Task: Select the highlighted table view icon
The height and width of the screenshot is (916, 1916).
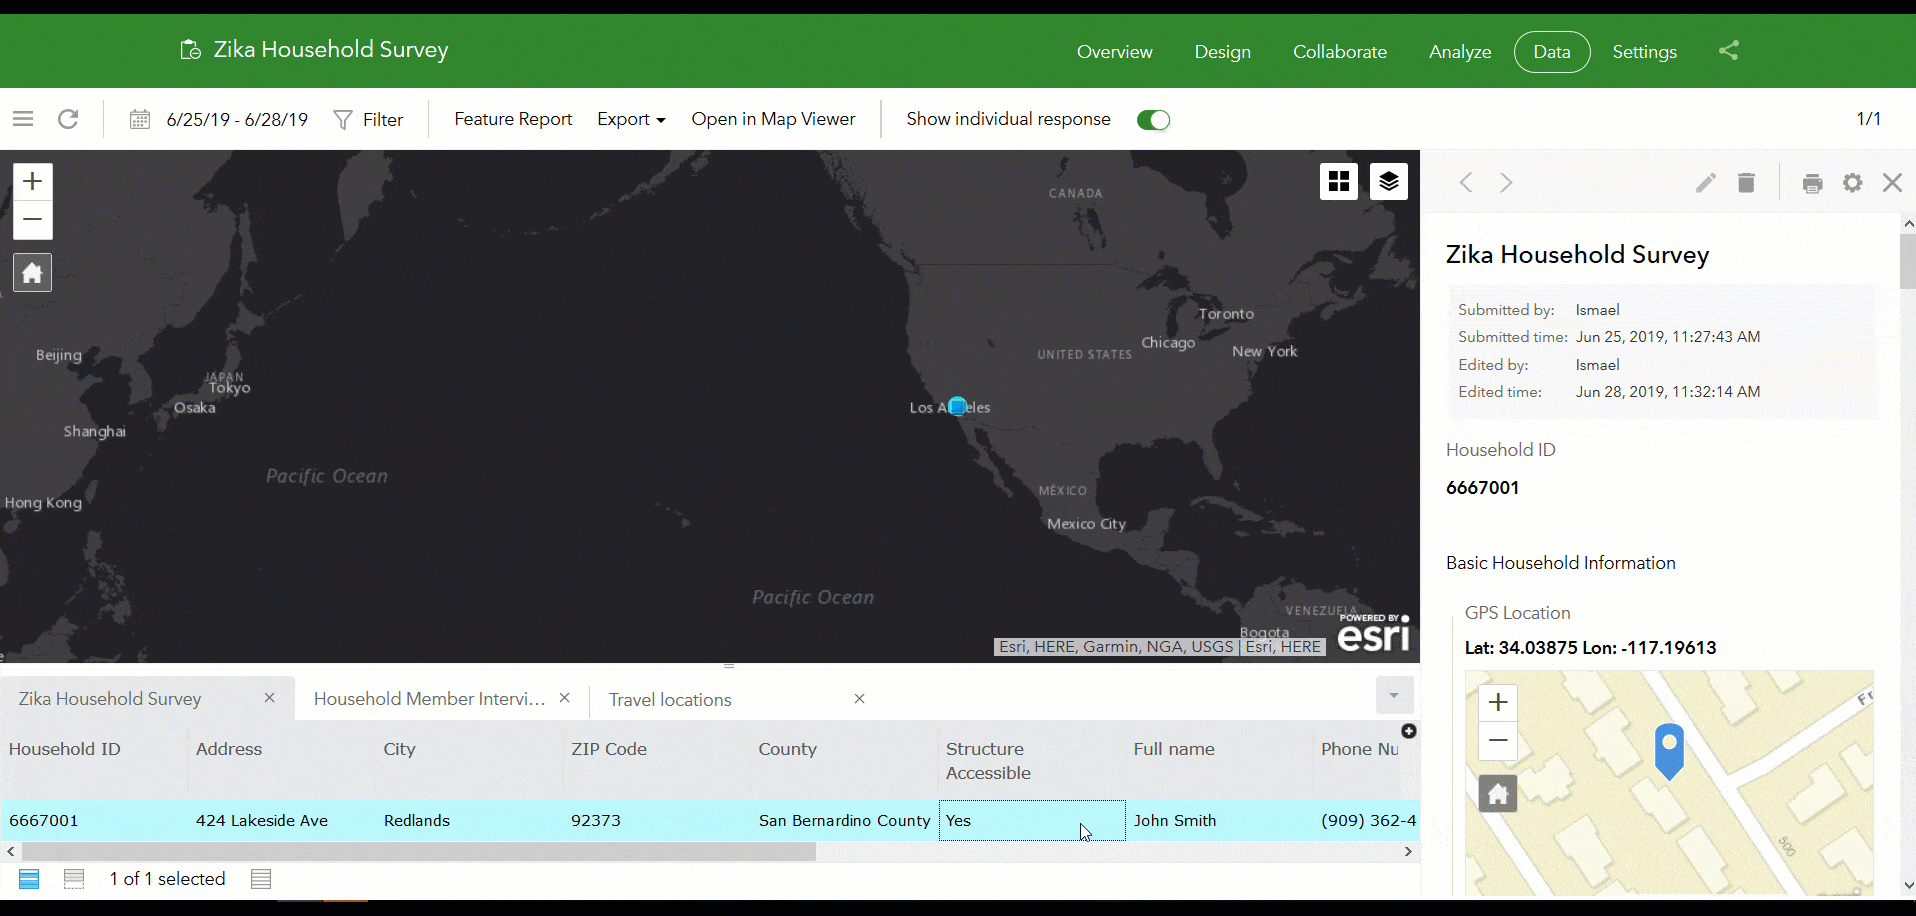Action: pyautogui.click(x=28, y=879)
